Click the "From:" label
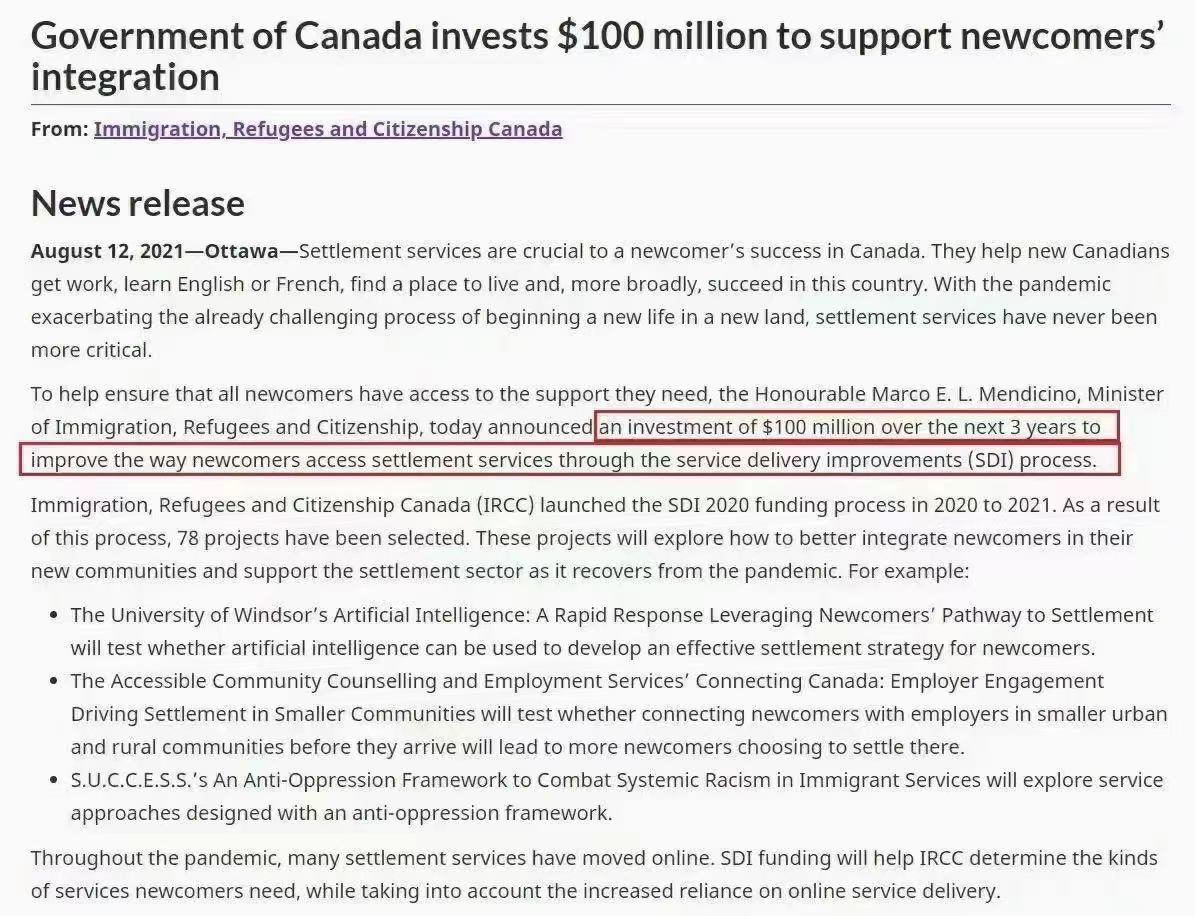The image size is (1195, 916). (58, 129)
